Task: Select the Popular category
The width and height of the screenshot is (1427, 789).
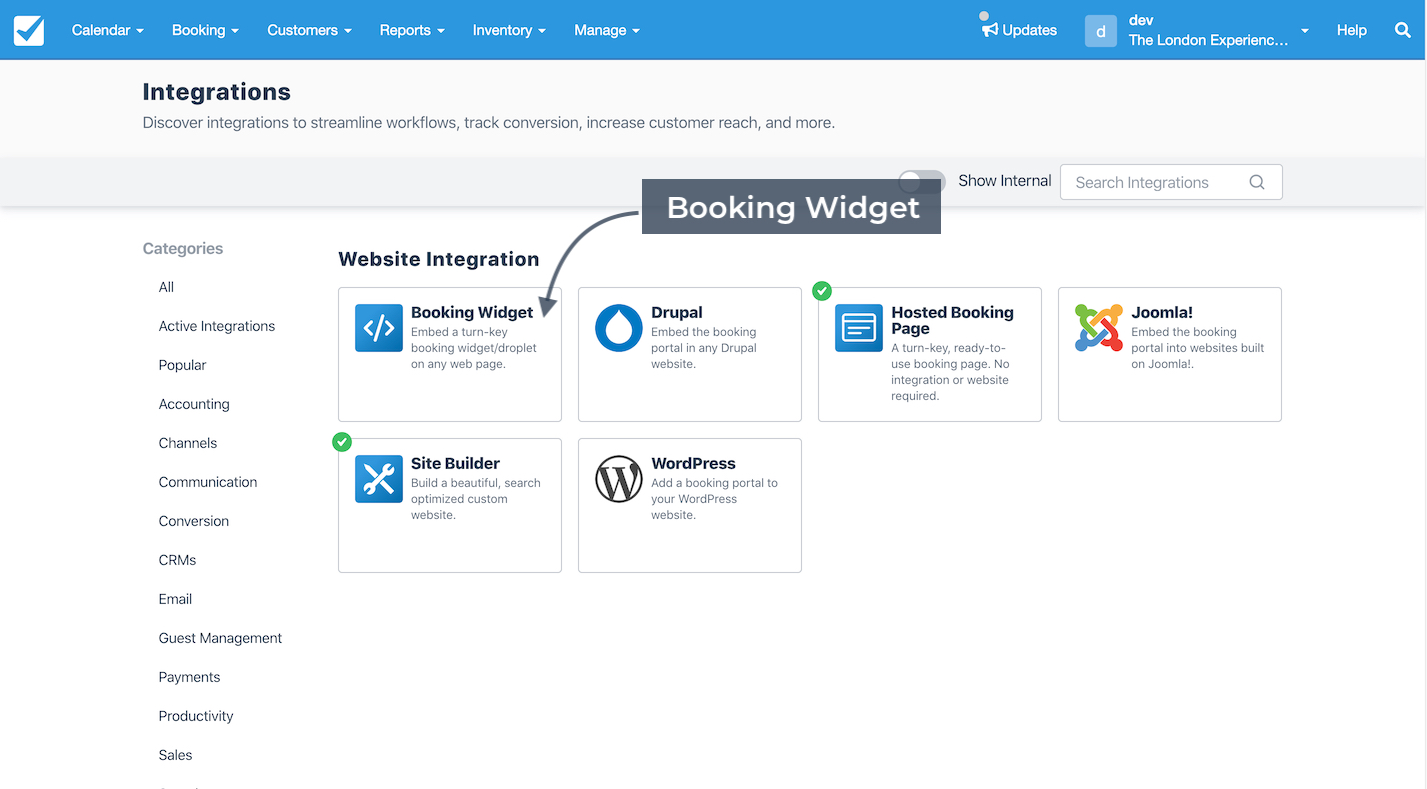Action: [x=182, y=365]
